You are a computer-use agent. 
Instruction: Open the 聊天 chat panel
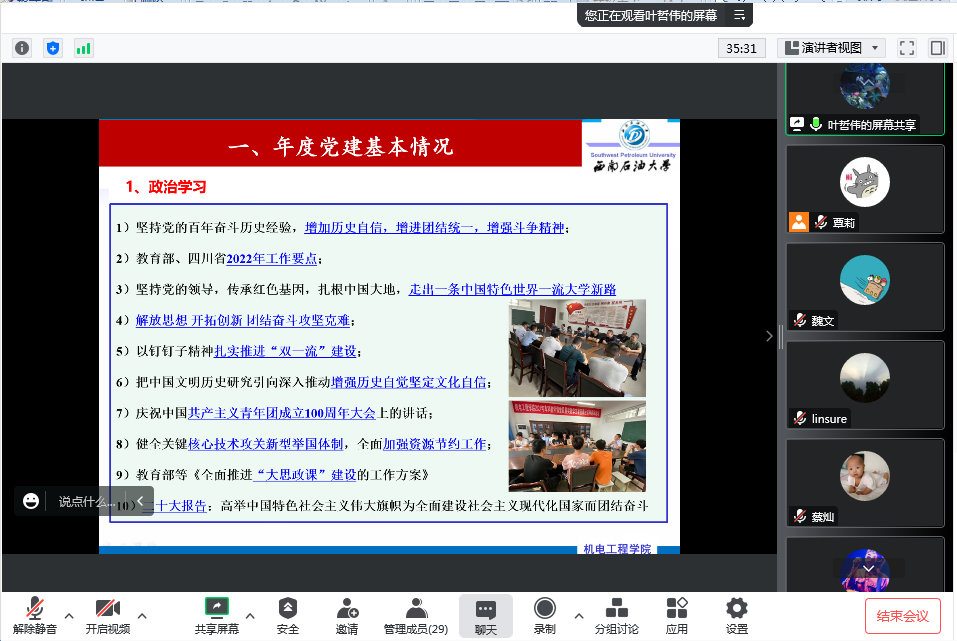486,615
